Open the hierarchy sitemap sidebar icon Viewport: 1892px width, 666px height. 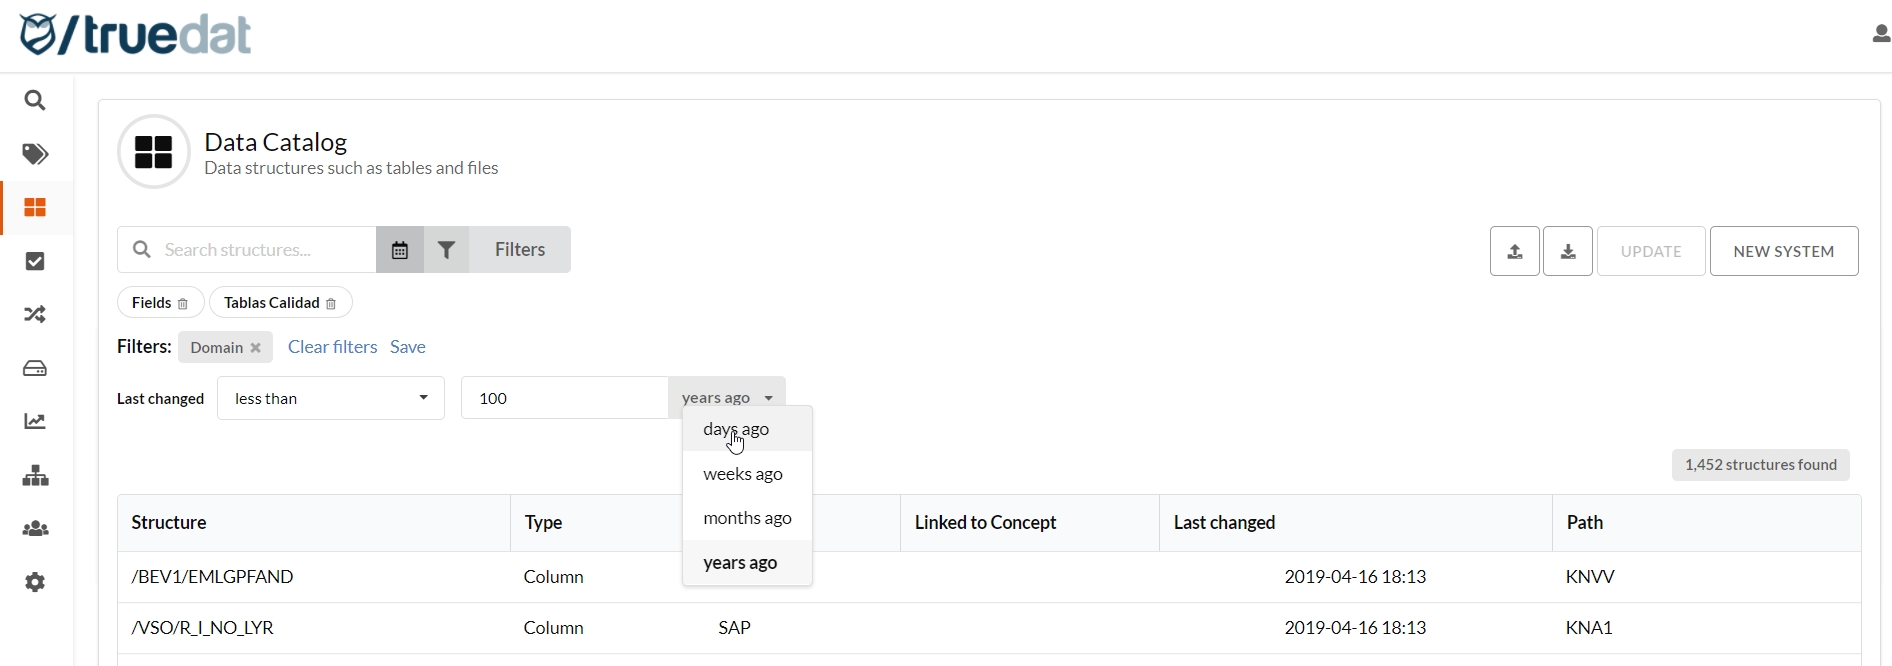click(x=35, y=476)
